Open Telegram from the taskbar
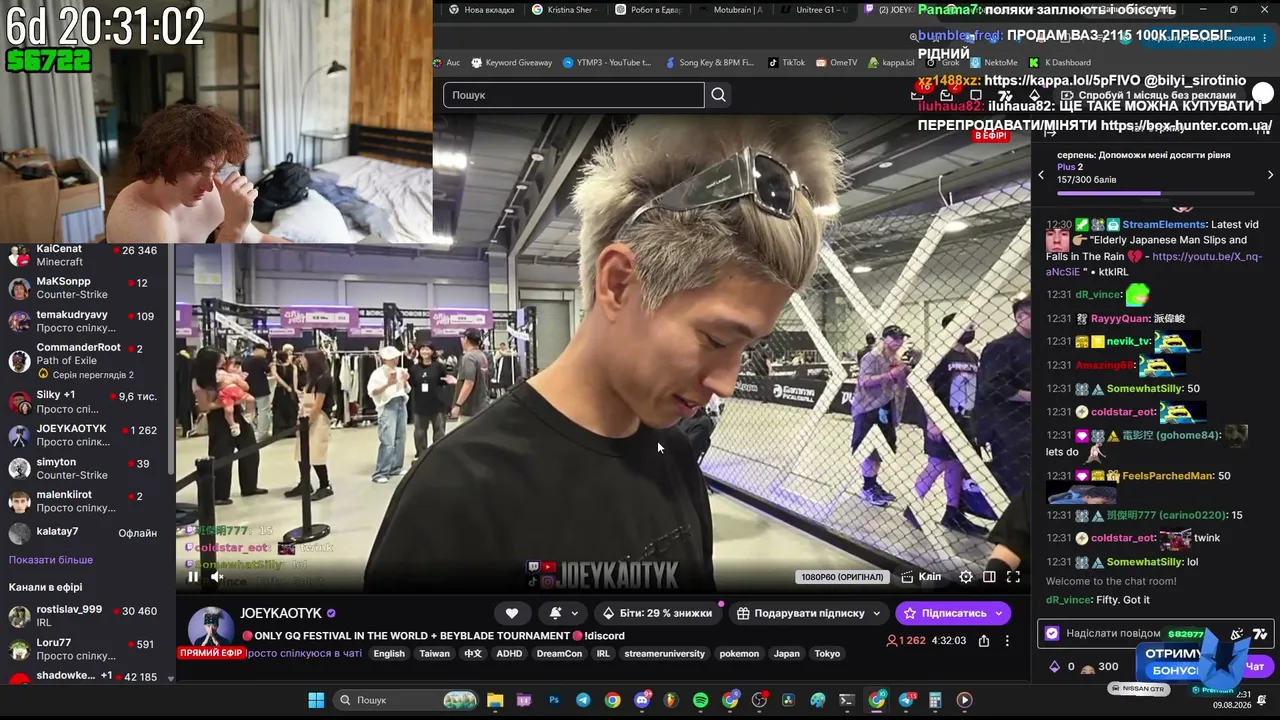The height and width of the screenshot is (720, 1280). click(583, 700)
